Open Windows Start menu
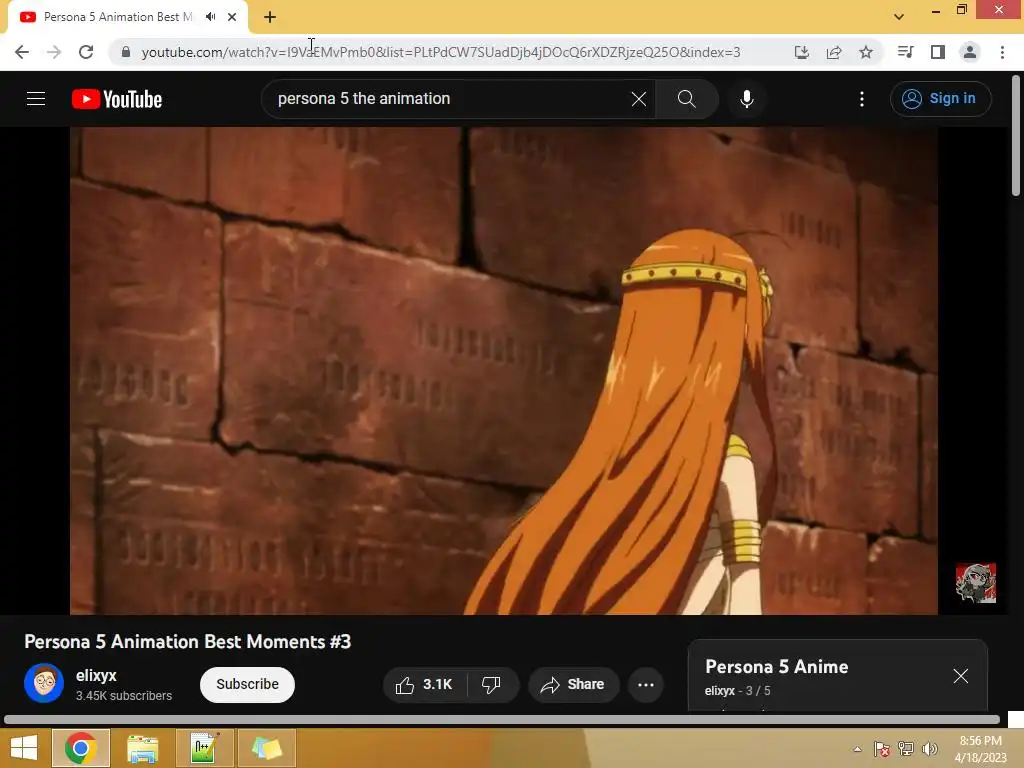1024x768 pixels. tap(24, 748)
